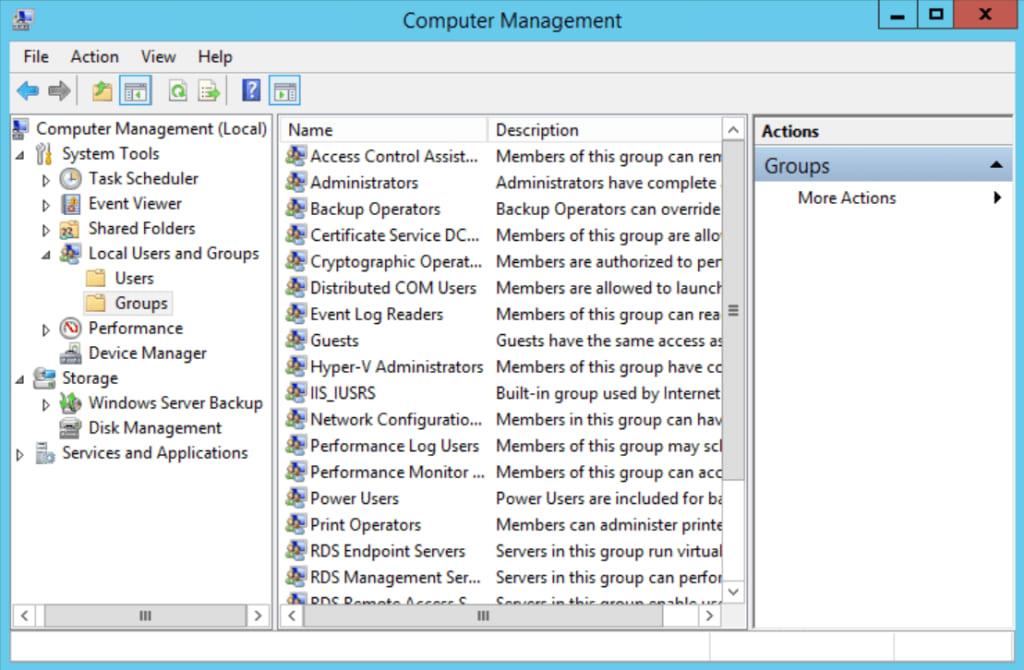This screenshot has width=1024, height=670.
Task: Open the View menu
Action: click(x=158, y=57)
